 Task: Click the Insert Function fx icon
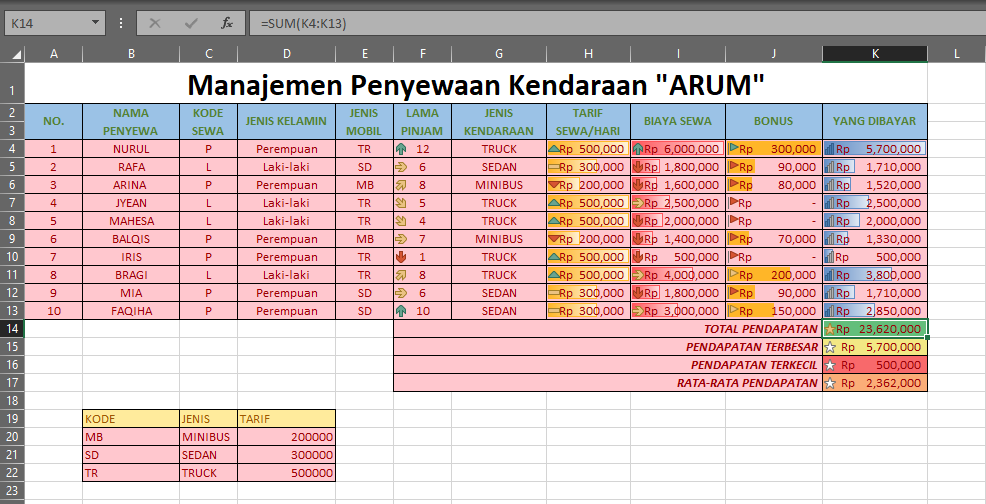pyautogui.click(x=227, y=23)
